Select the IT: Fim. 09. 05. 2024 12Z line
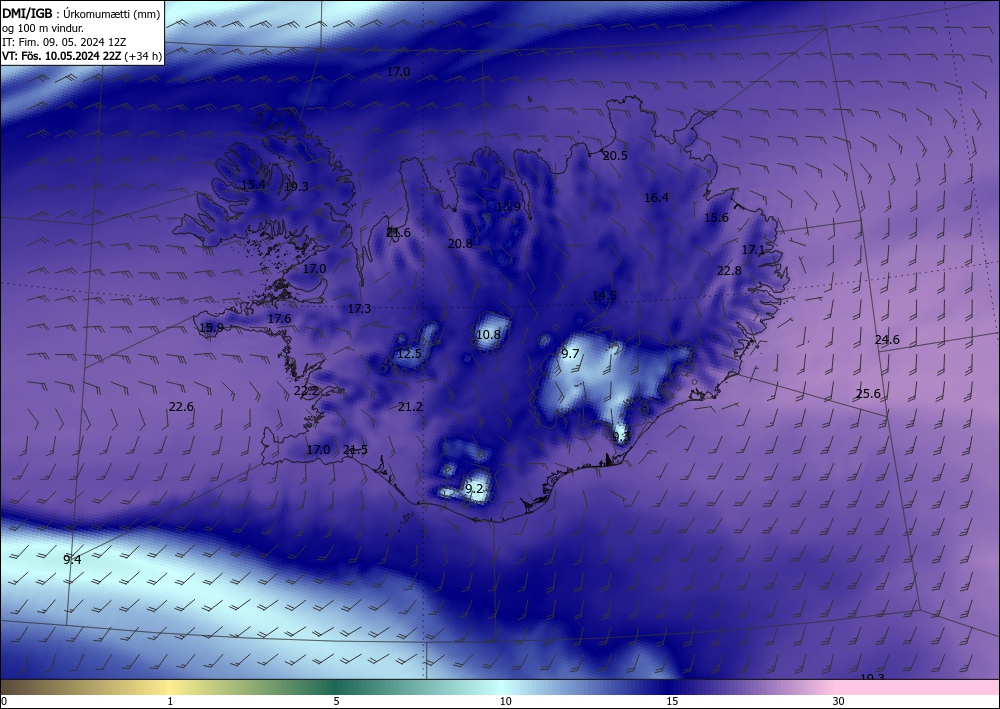The image size is (1000, 709). pyautogui.click(x=64, y=42)
